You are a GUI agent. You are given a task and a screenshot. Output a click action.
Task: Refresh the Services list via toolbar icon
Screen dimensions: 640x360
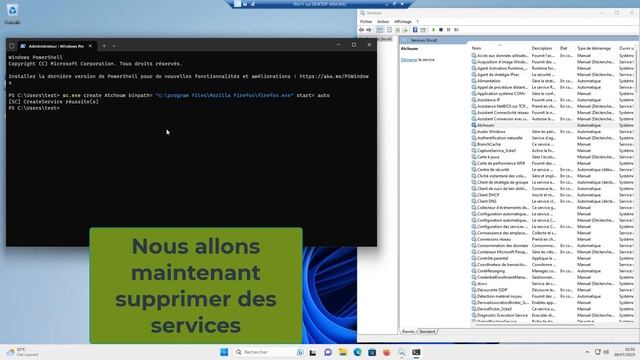(x=397, y=30)
